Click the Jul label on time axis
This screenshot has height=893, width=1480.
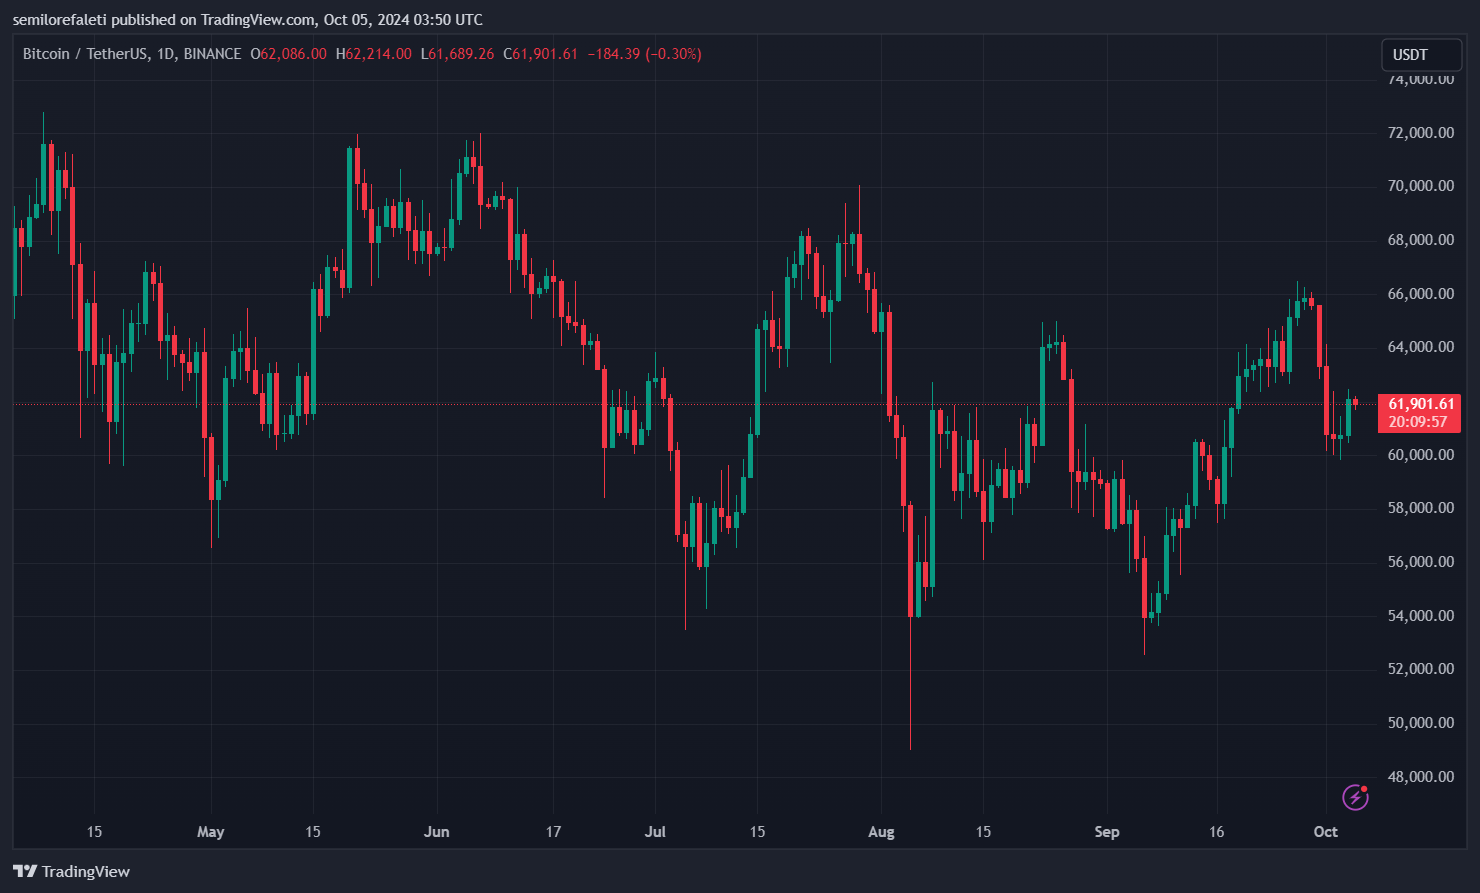[x=655, y=832]
